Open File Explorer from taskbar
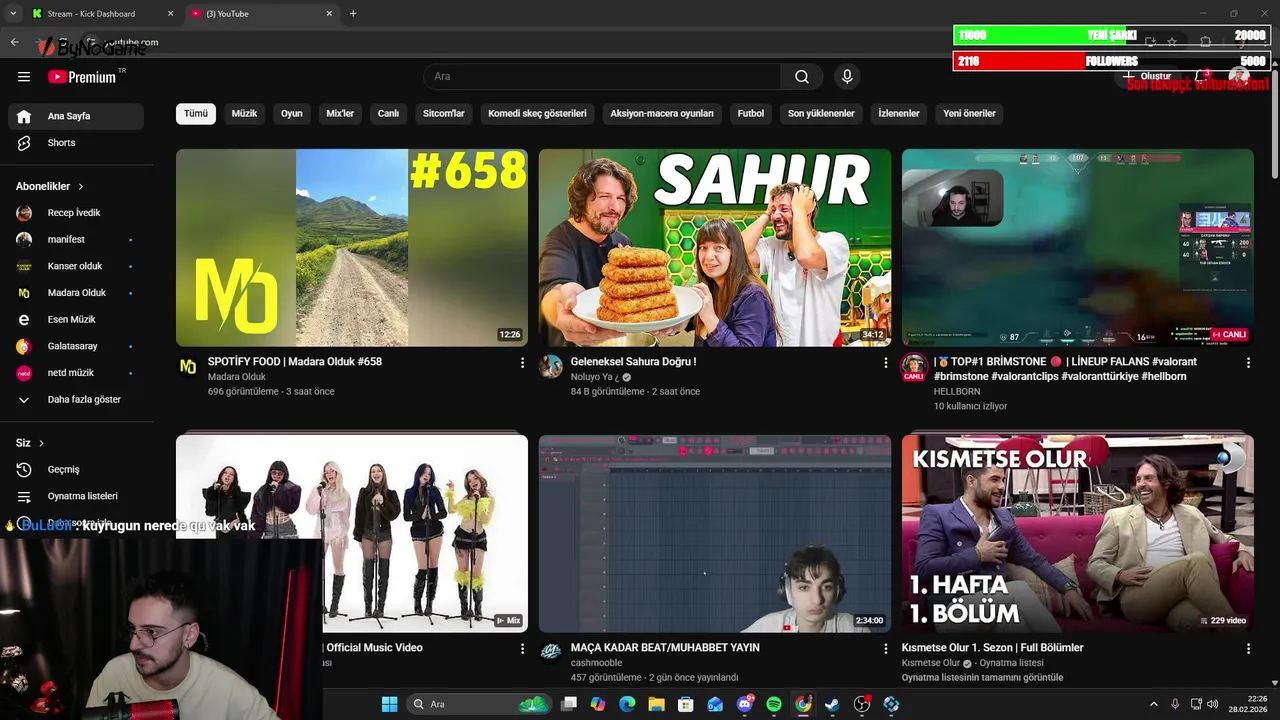1280x720 pixels. [x=657, y=704]
